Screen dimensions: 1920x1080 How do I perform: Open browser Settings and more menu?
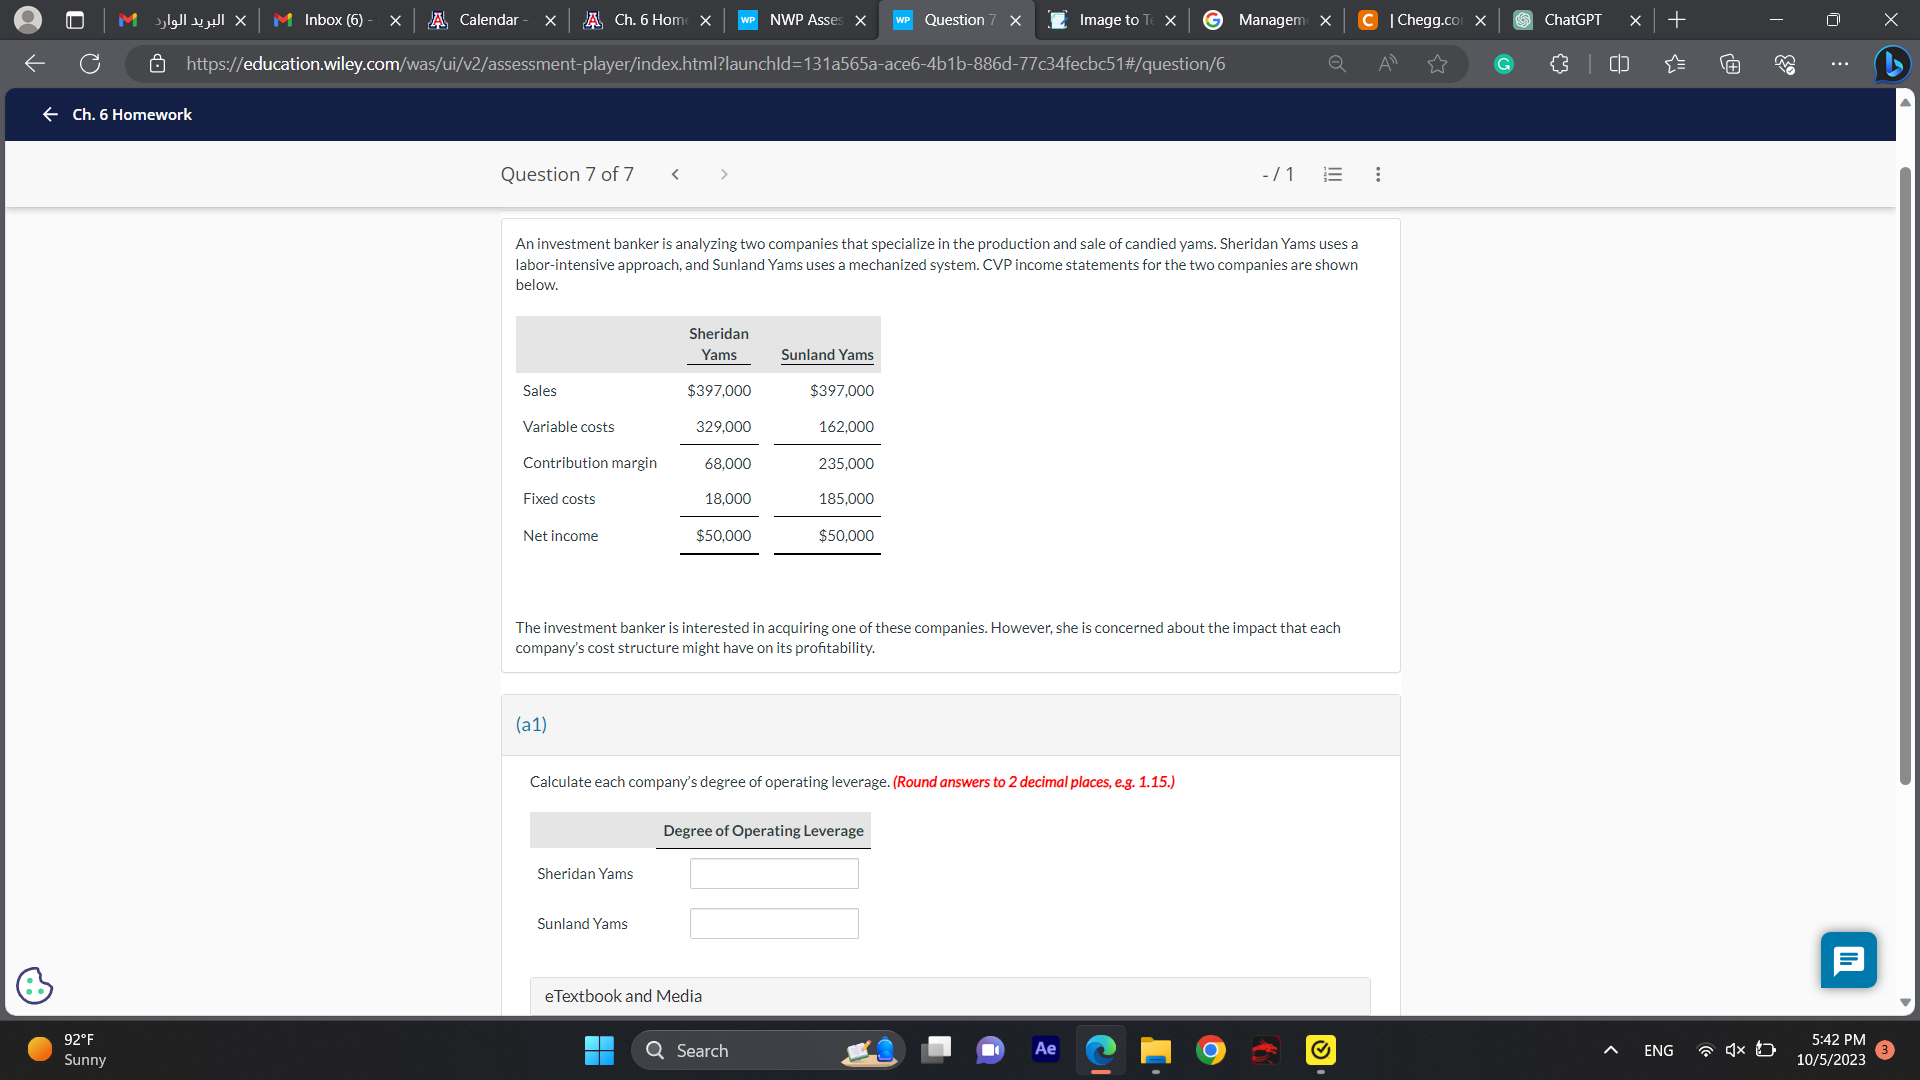tap(1839, 64)
